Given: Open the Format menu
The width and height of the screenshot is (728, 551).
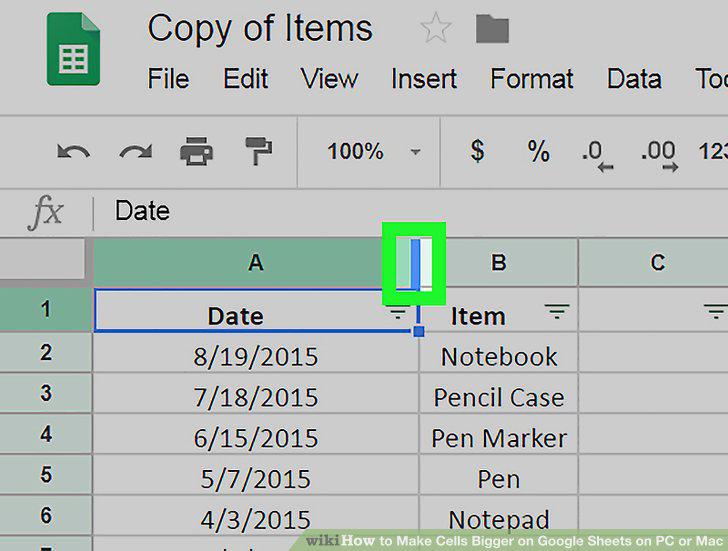Looking at the screenshot, I should pyautogui.click(x=532, y=78).
